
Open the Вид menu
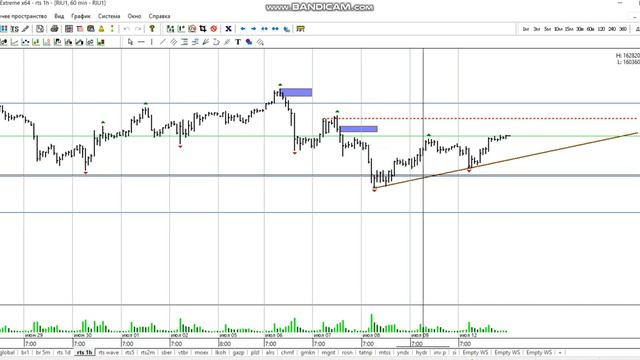click(59, 16)
